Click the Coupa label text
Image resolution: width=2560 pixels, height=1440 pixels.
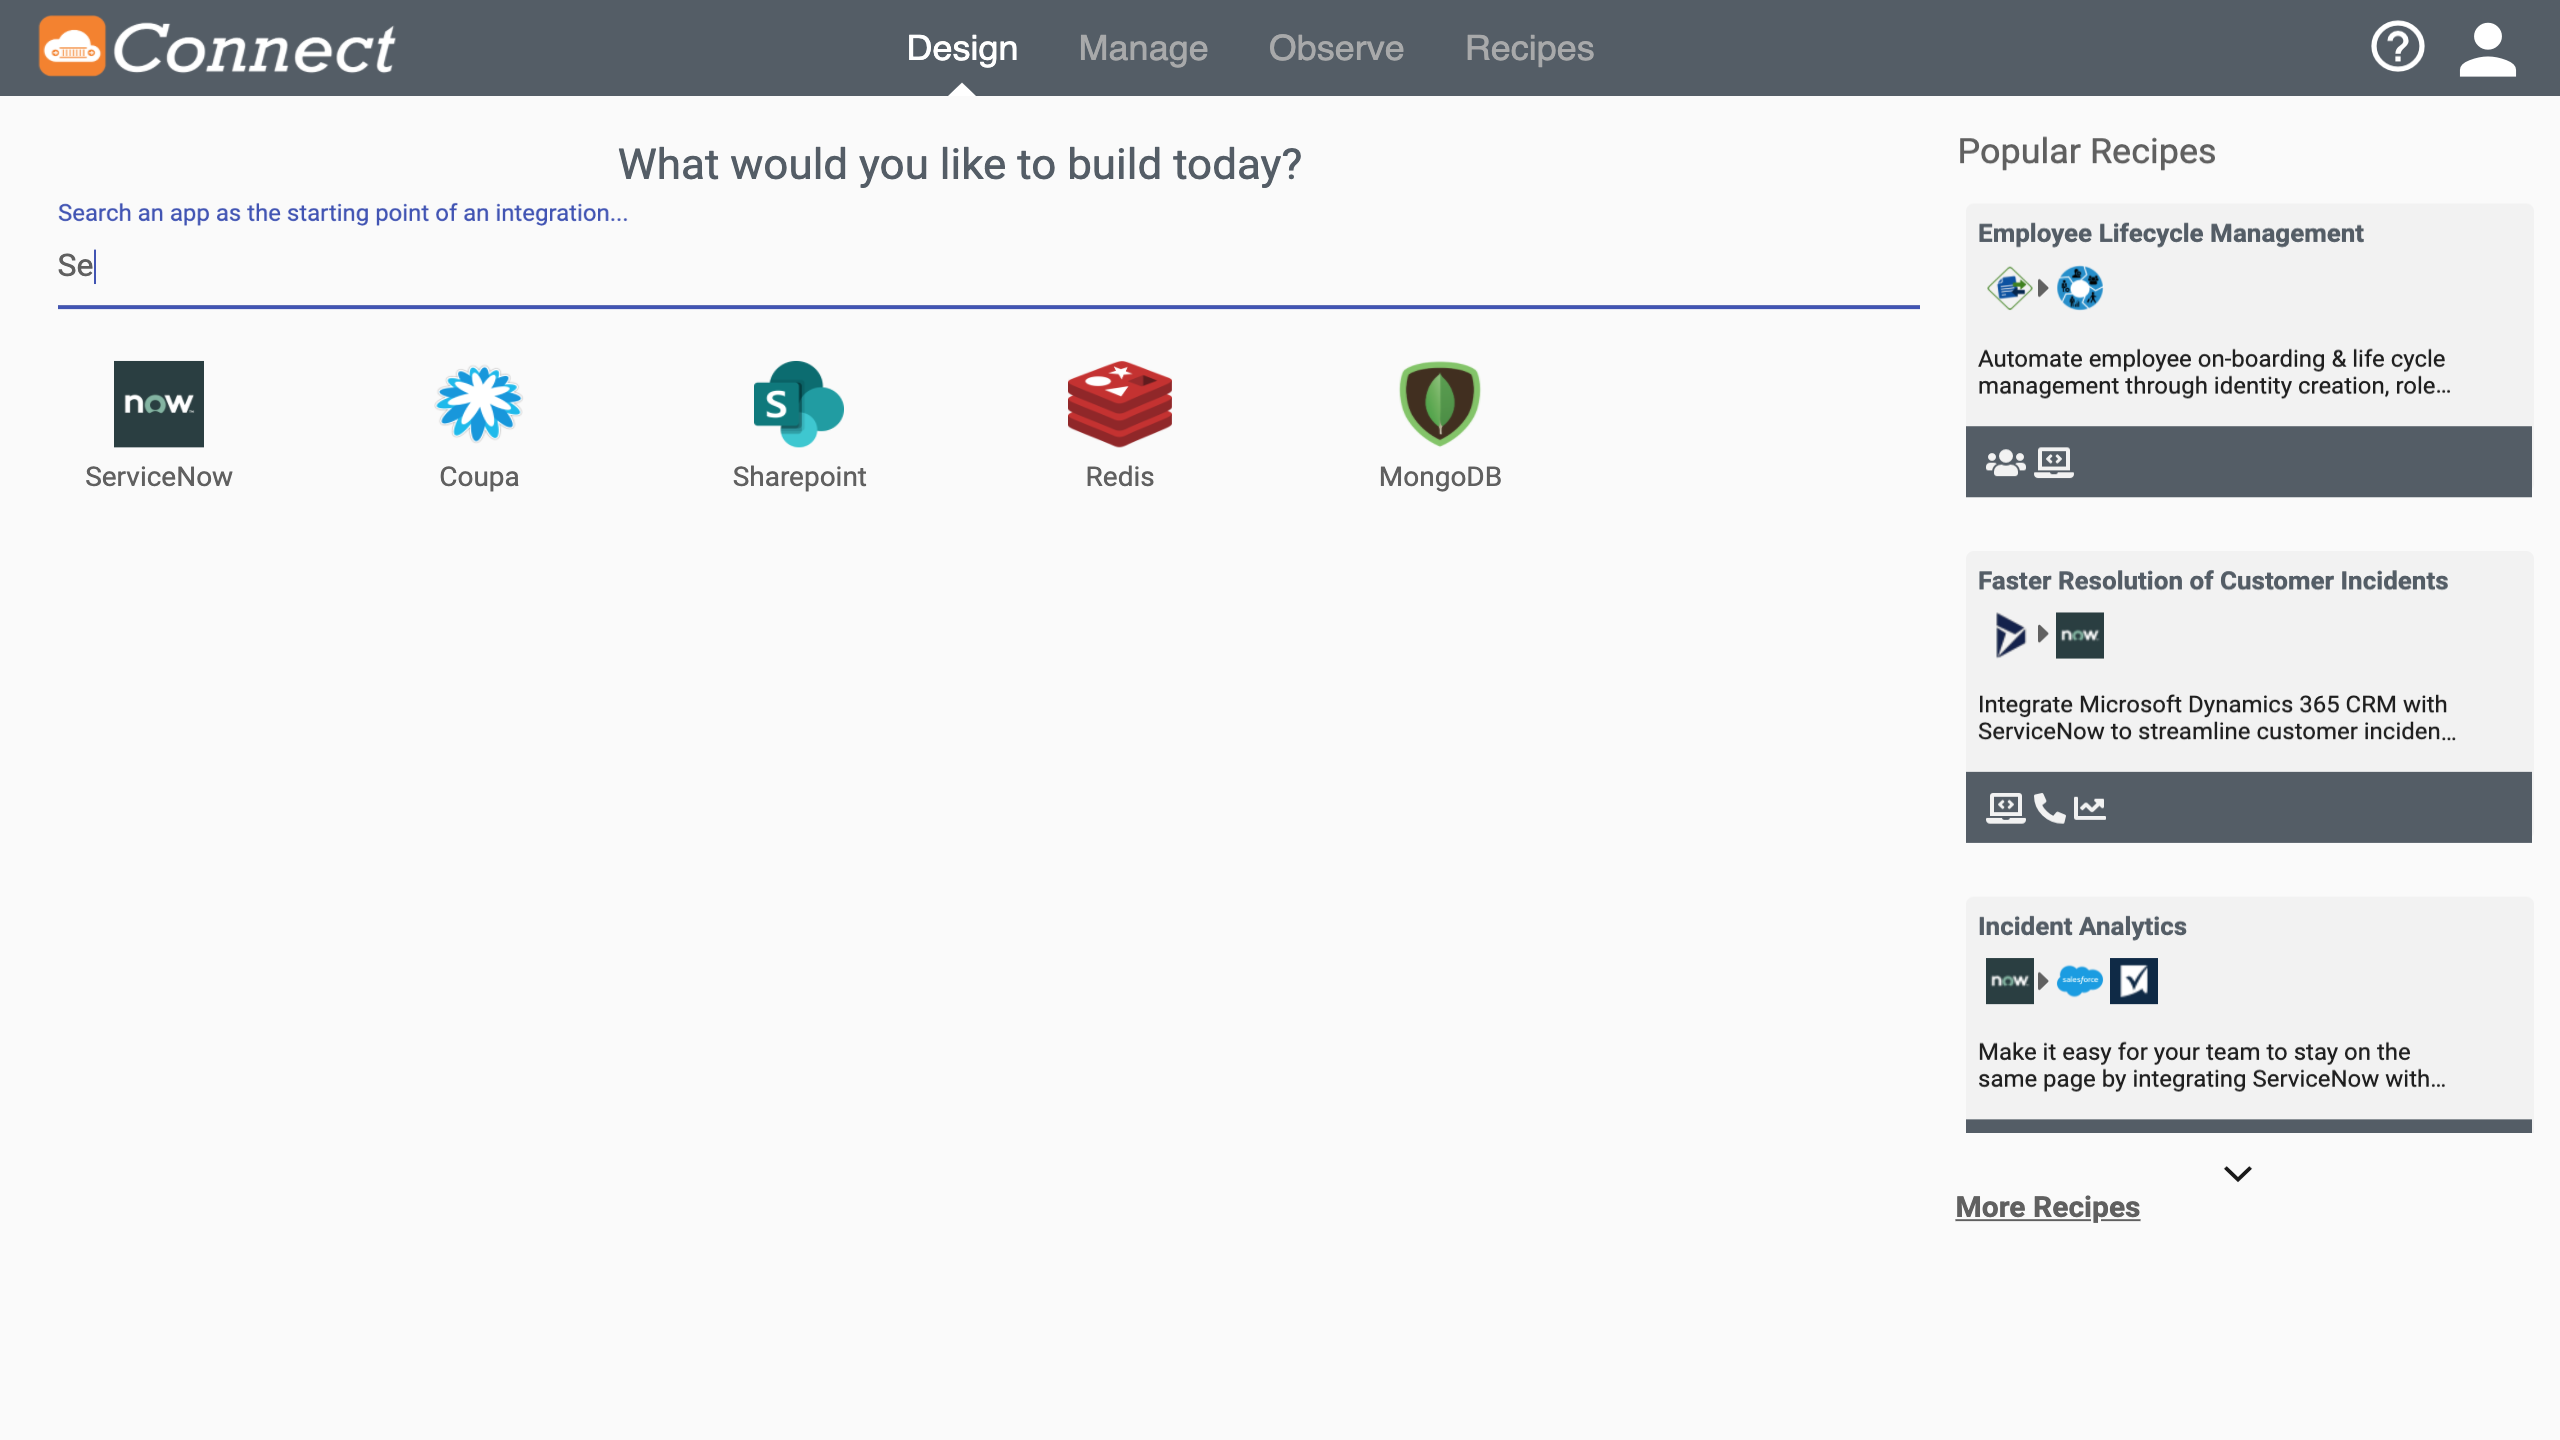[479, 477]
